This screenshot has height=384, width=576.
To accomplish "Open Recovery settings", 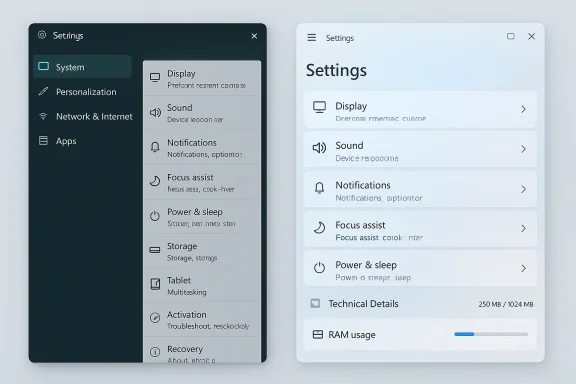I will [202, 350].
